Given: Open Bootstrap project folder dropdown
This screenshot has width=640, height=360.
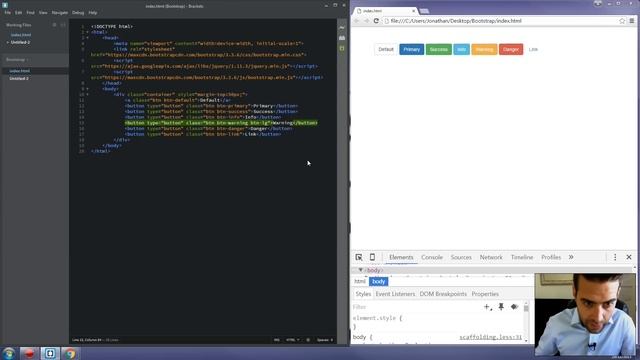Looking at the screenshot, I should [17, 60].
